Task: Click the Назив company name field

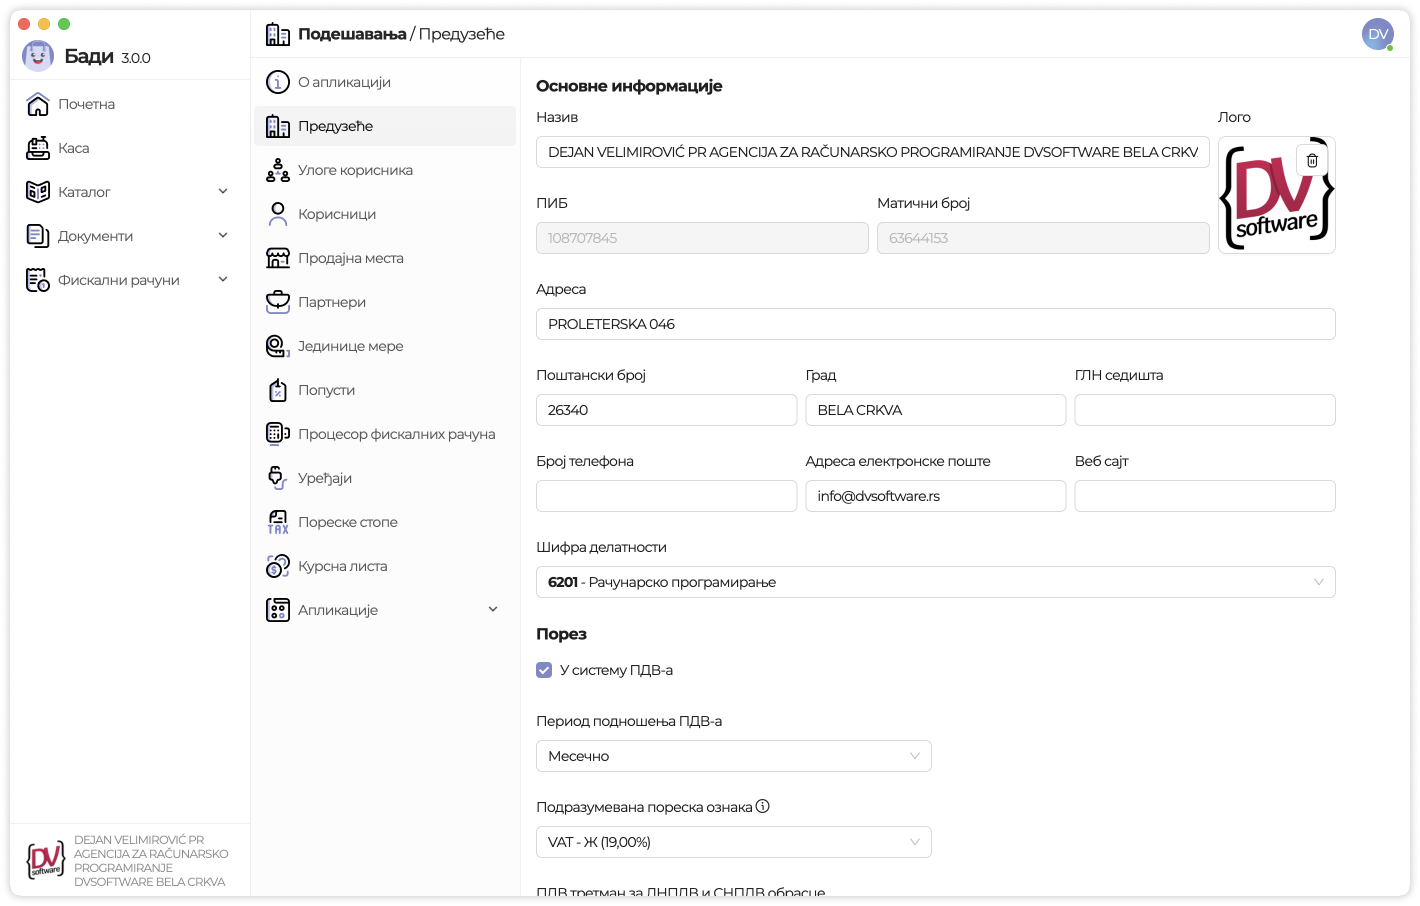Action: click(873, 152)
